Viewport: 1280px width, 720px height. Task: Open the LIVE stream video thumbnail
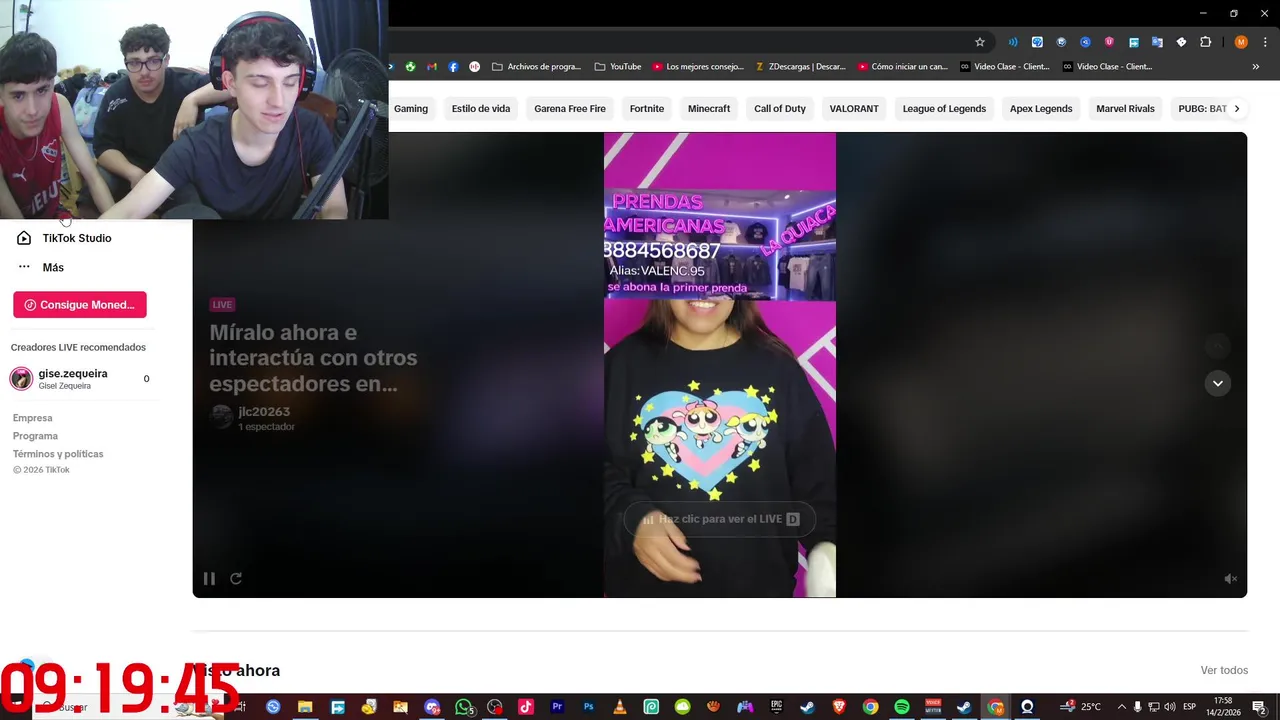[720, 365]
